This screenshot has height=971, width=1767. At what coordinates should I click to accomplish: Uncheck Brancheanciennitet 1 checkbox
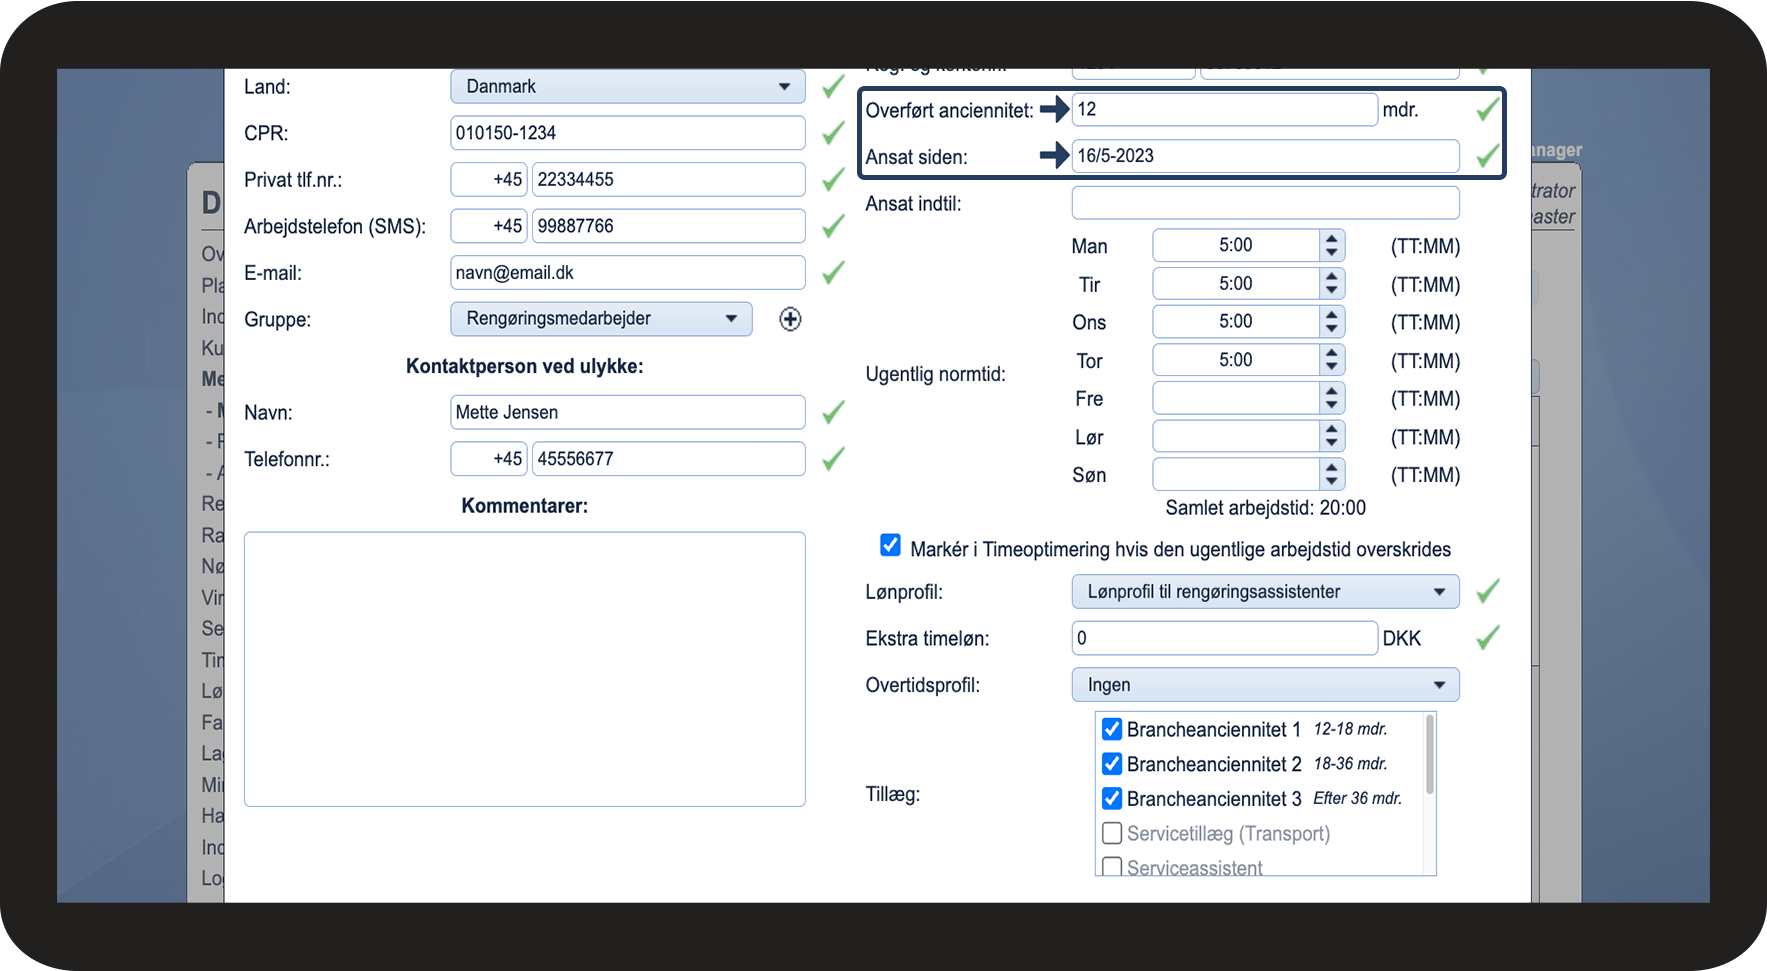1111,729
